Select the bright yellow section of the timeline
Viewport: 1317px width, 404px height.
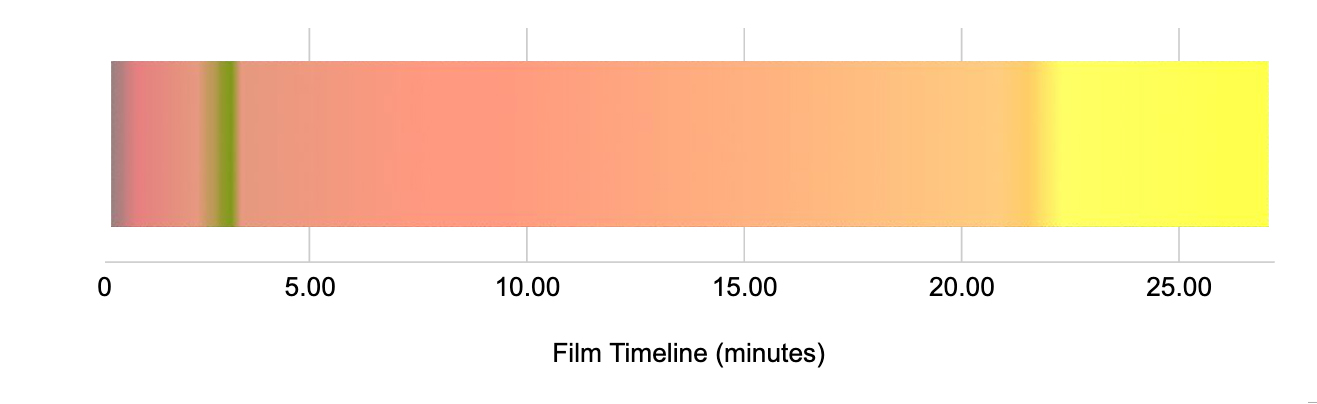1158,144
